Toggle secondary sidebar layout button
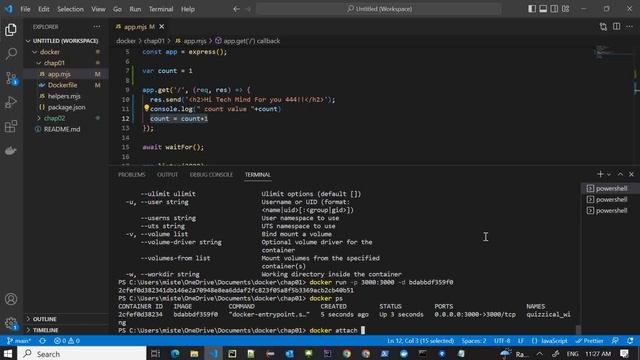 [x=554, y=9]
